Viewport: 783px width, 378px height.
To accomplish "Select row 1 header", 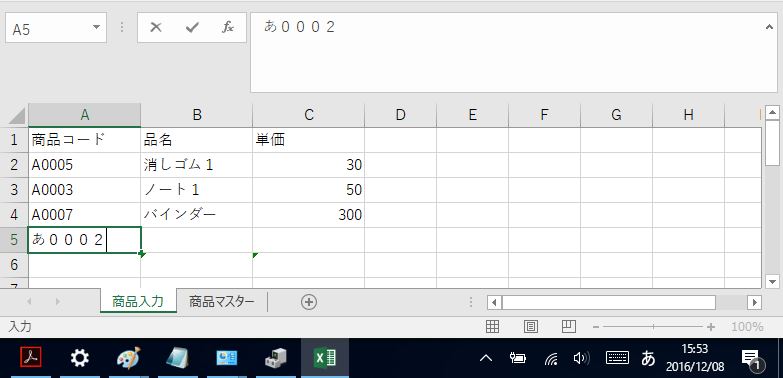I will (x=14, y=140).
